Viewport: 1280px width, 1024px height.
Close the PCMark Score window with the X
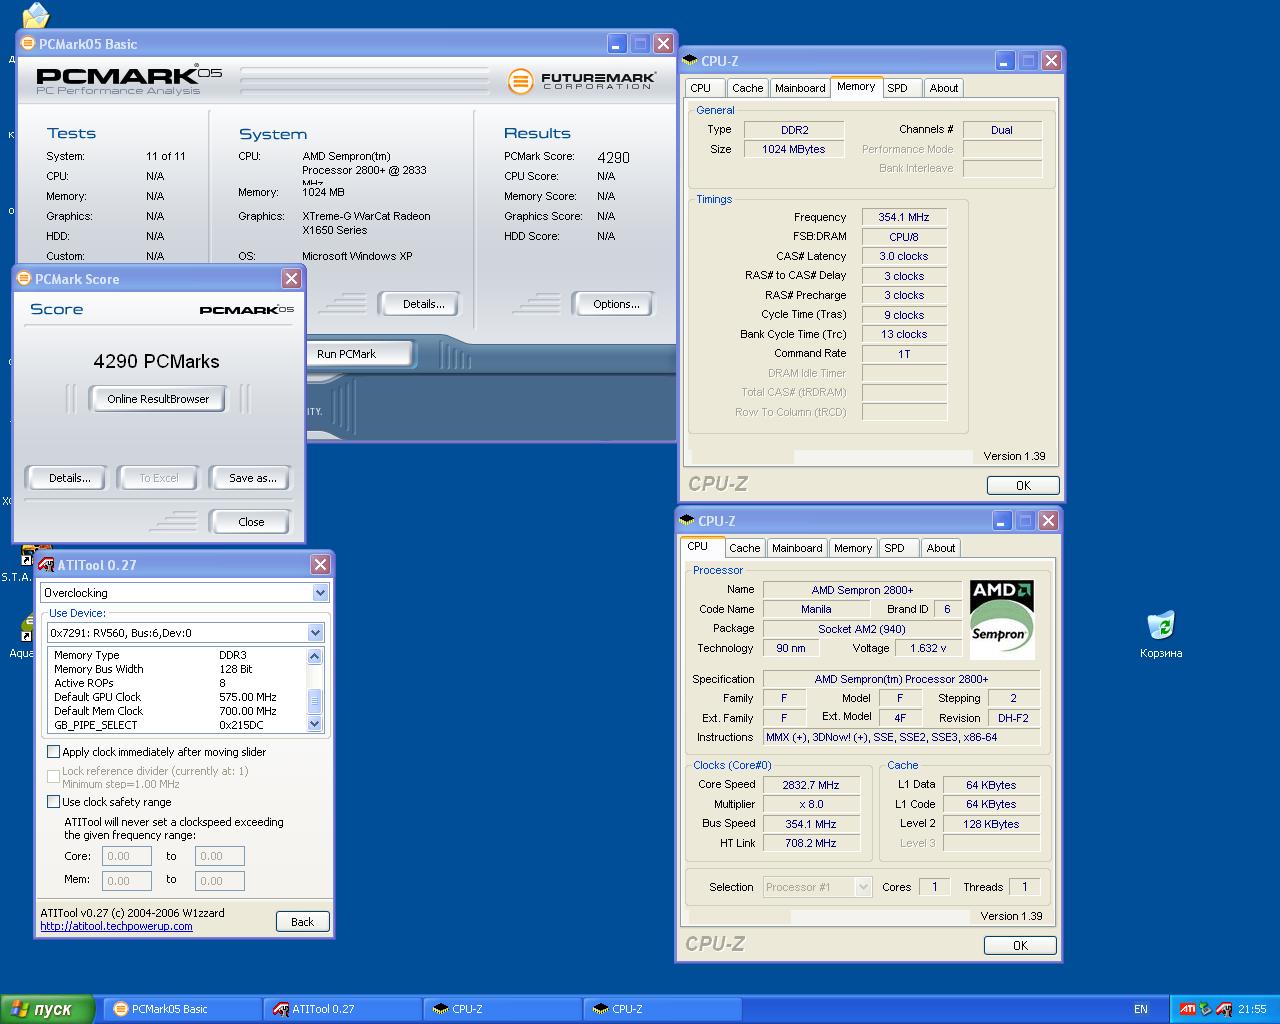[291, 278]
